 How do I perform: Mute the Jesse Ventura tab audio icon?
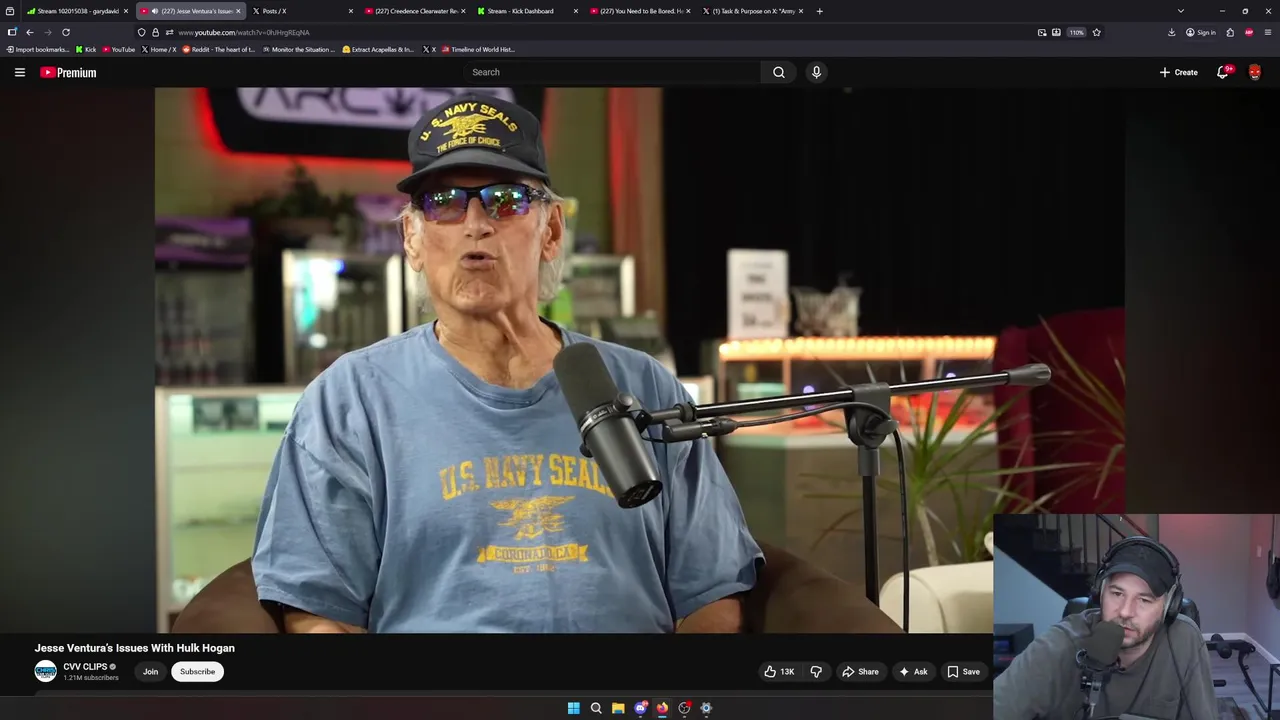point(155,11)
